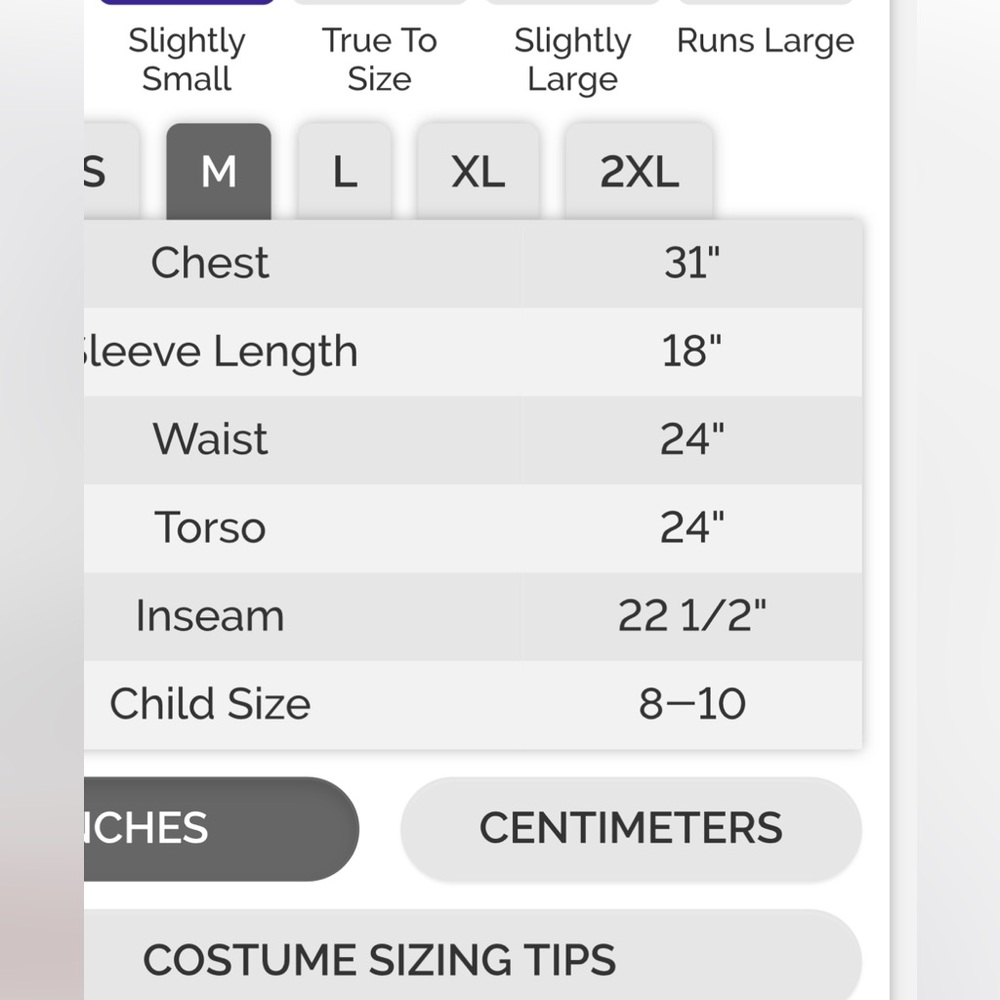The image size is (1000, 1000).
Task: Click the Waist measurement row
Action: pos(473,439)
